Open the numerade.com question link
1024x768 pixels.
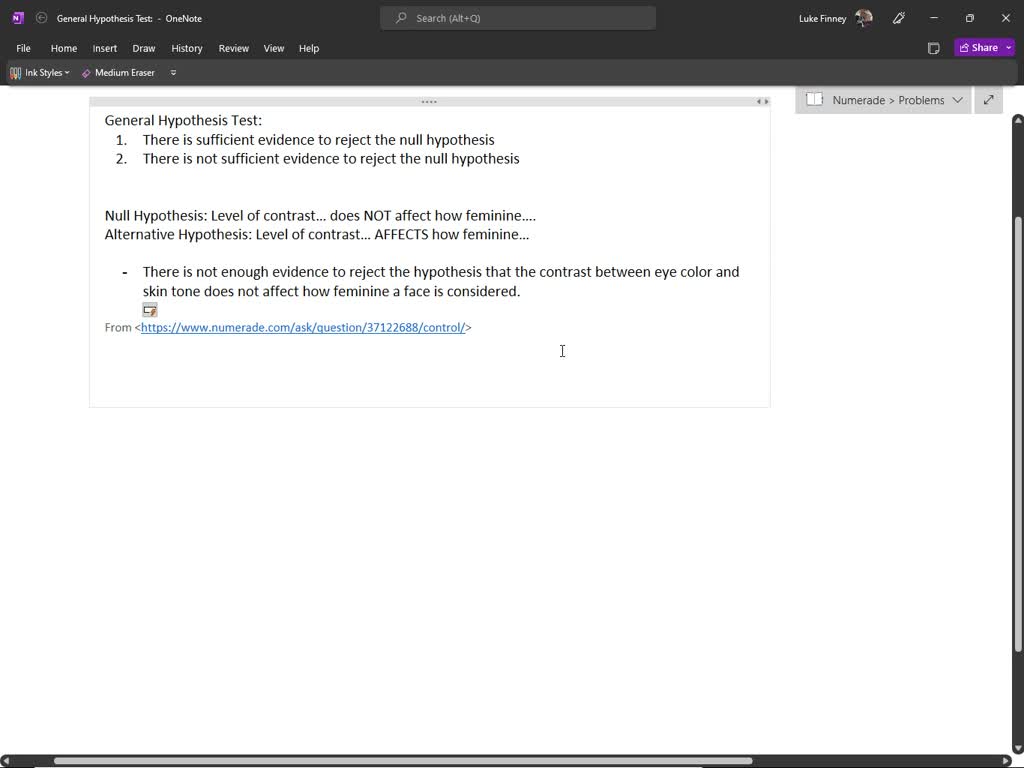303,327
